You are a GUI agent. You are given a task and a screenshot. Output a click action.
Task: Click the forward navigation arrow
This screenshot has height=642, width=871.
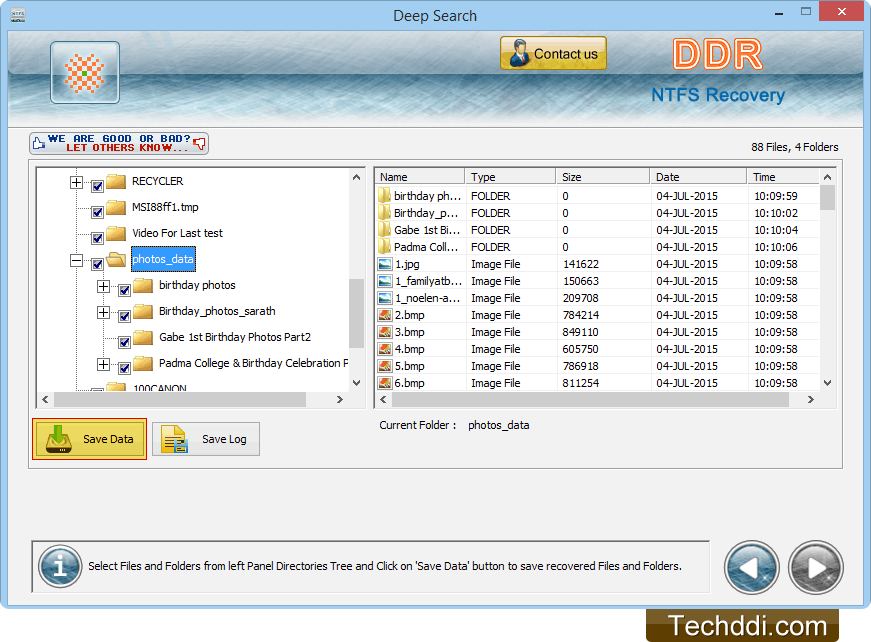(x=815, y=567)
